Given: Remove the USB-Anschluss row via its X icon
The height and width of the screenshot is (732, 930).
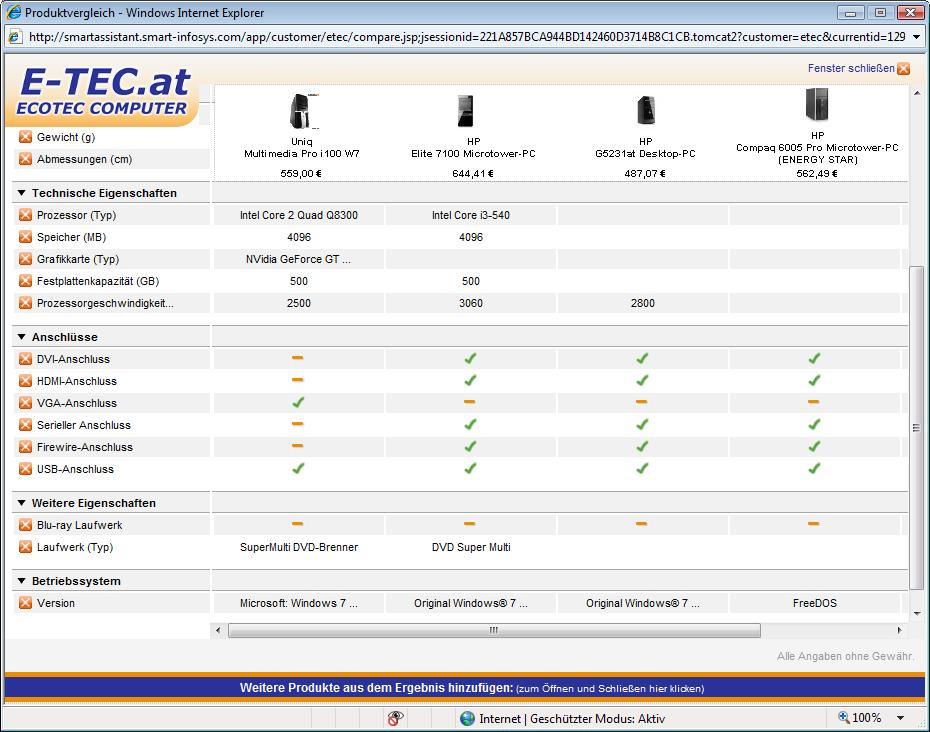Looking at the screenshot, I should point(25,469).
